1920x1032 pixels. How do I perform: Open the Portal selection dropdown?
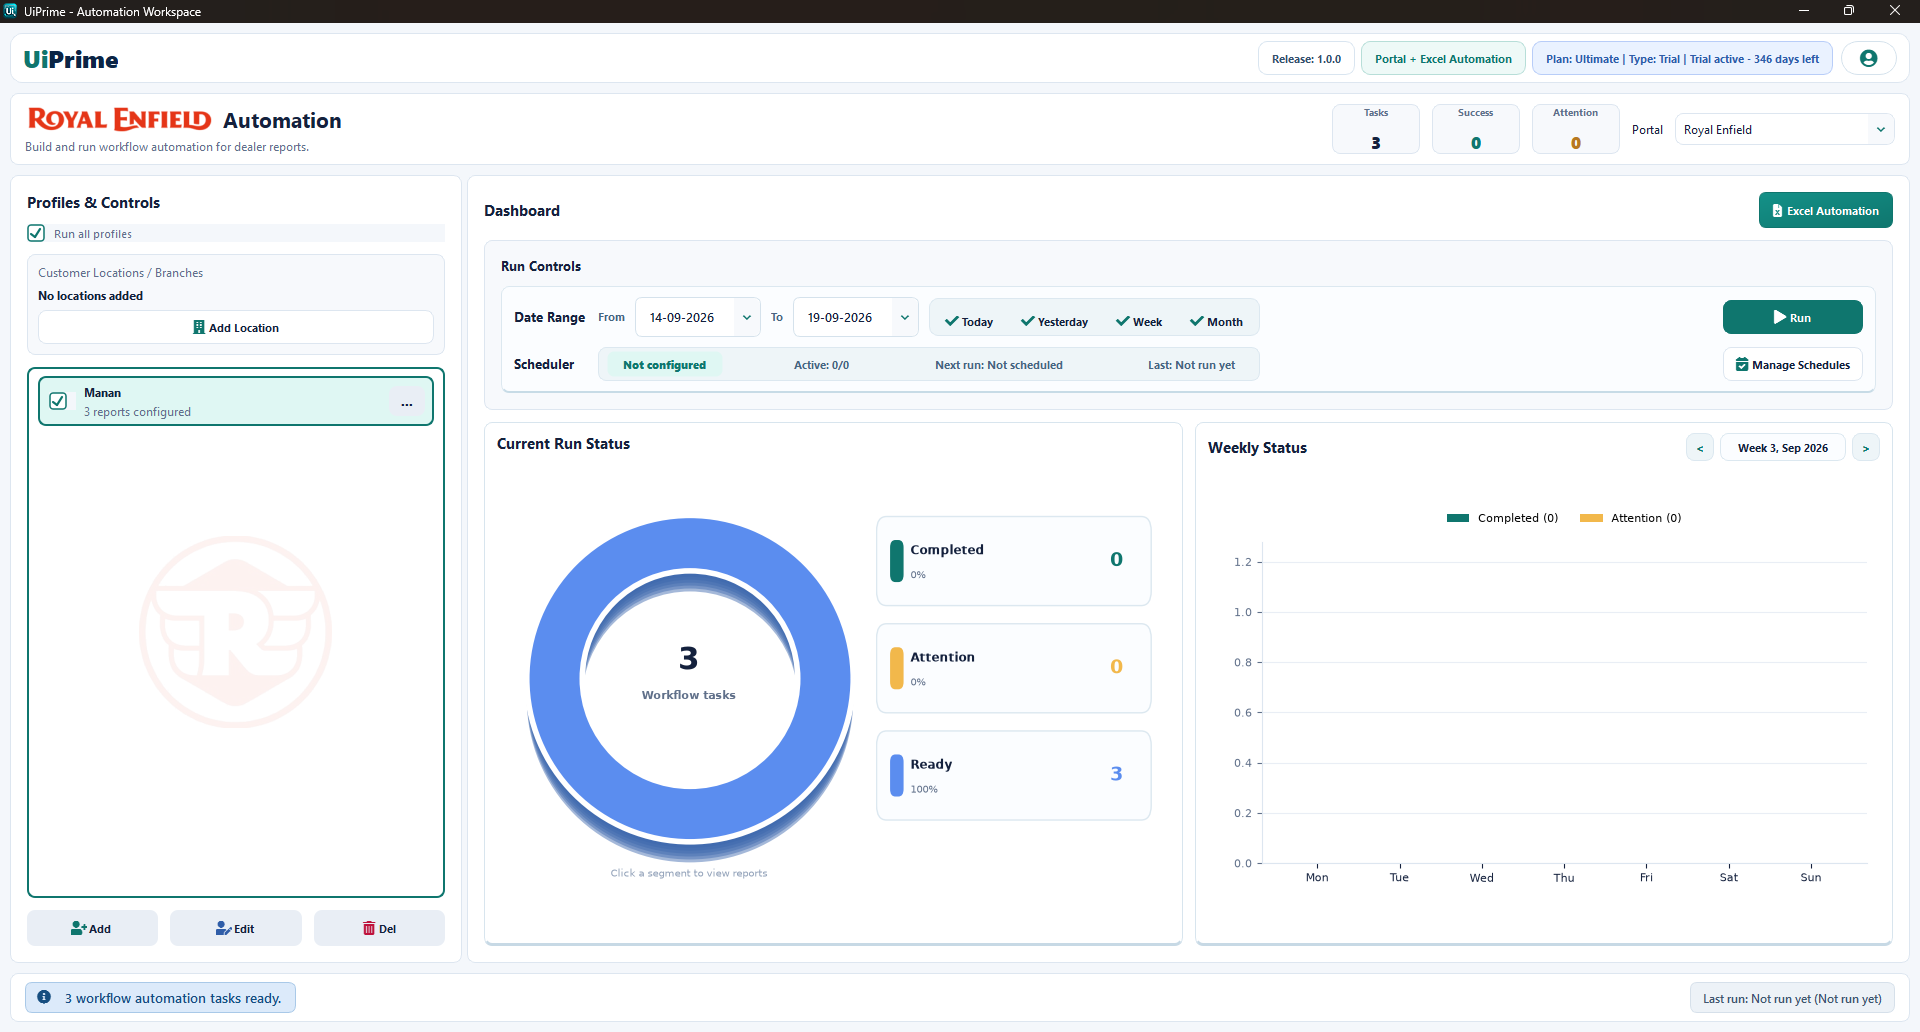(1784, 129)
